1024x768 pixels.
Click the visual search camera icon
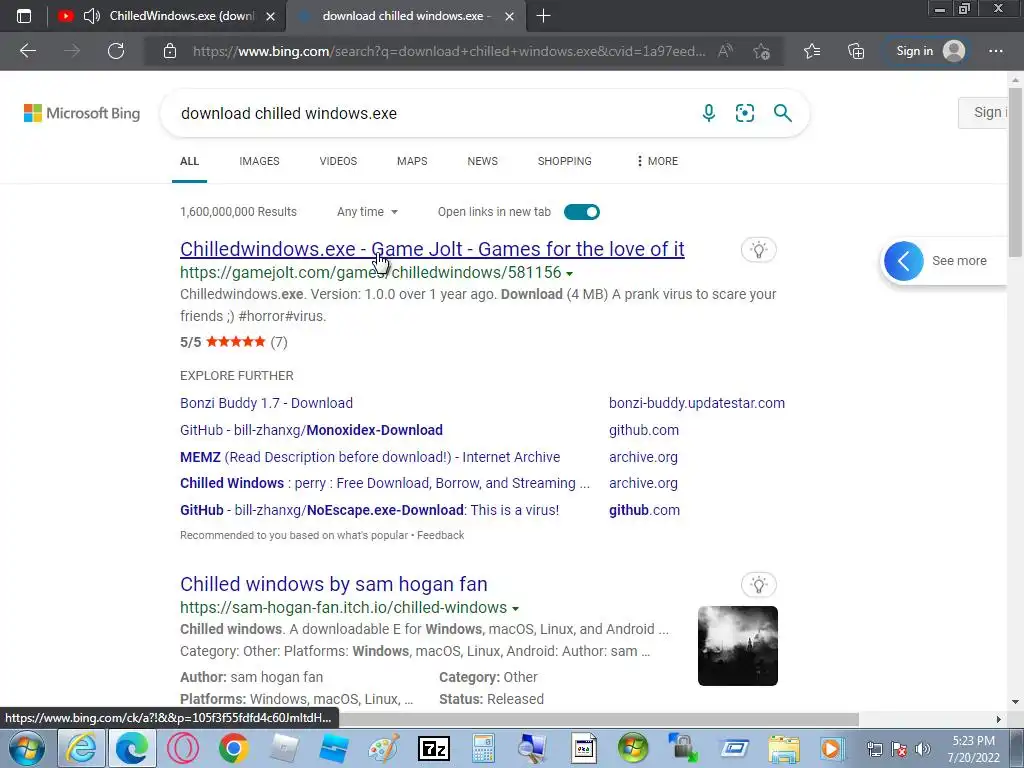(744, 113)
